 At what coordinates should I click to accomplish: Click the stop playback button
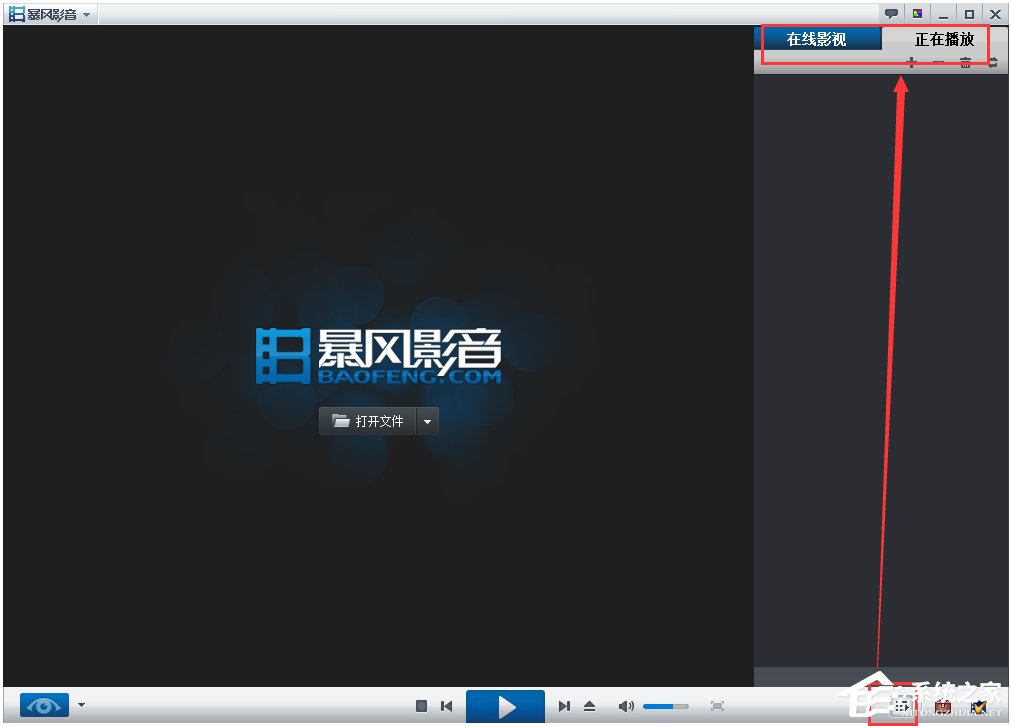422,706
